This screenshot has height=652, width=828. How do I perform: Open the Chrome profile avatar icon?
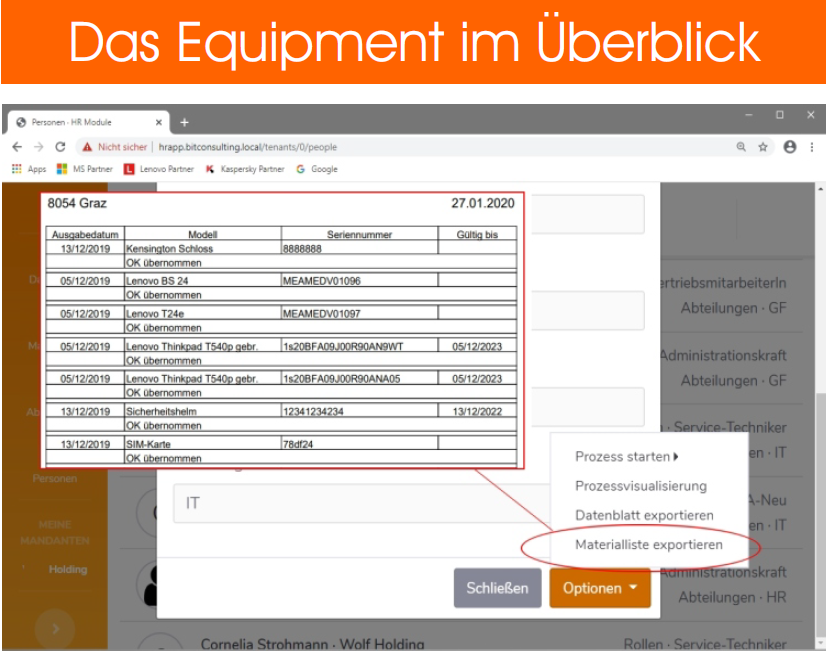(789, 147)
